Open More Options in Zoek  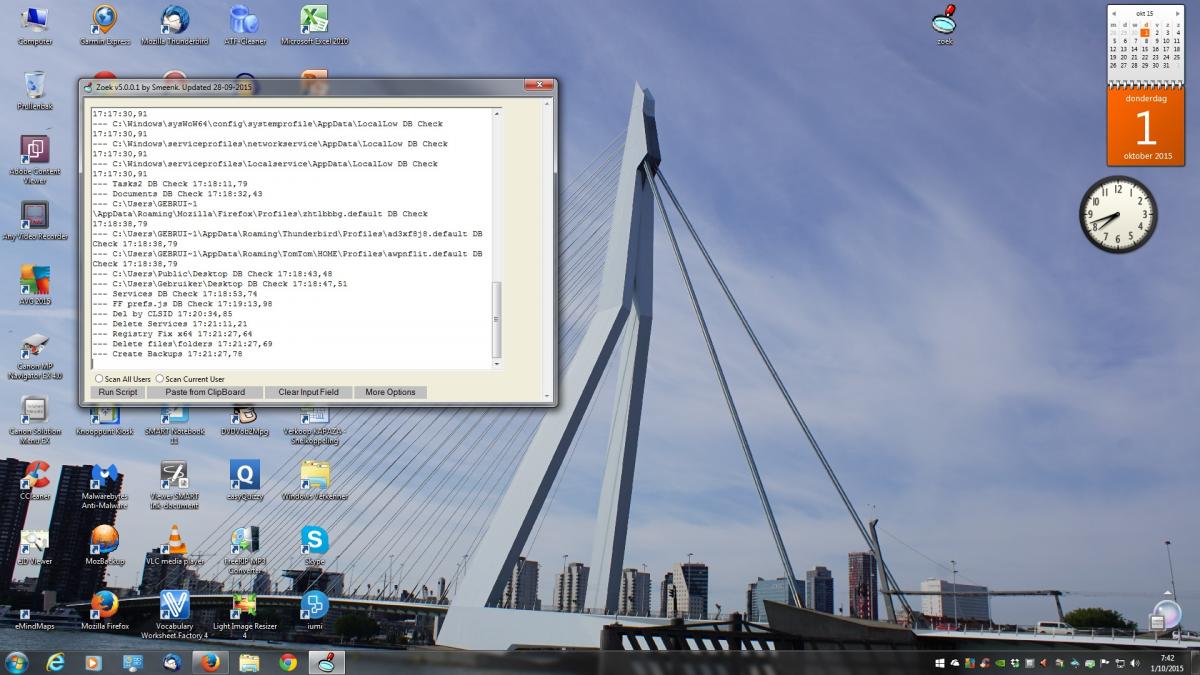(x=390, y=392)
